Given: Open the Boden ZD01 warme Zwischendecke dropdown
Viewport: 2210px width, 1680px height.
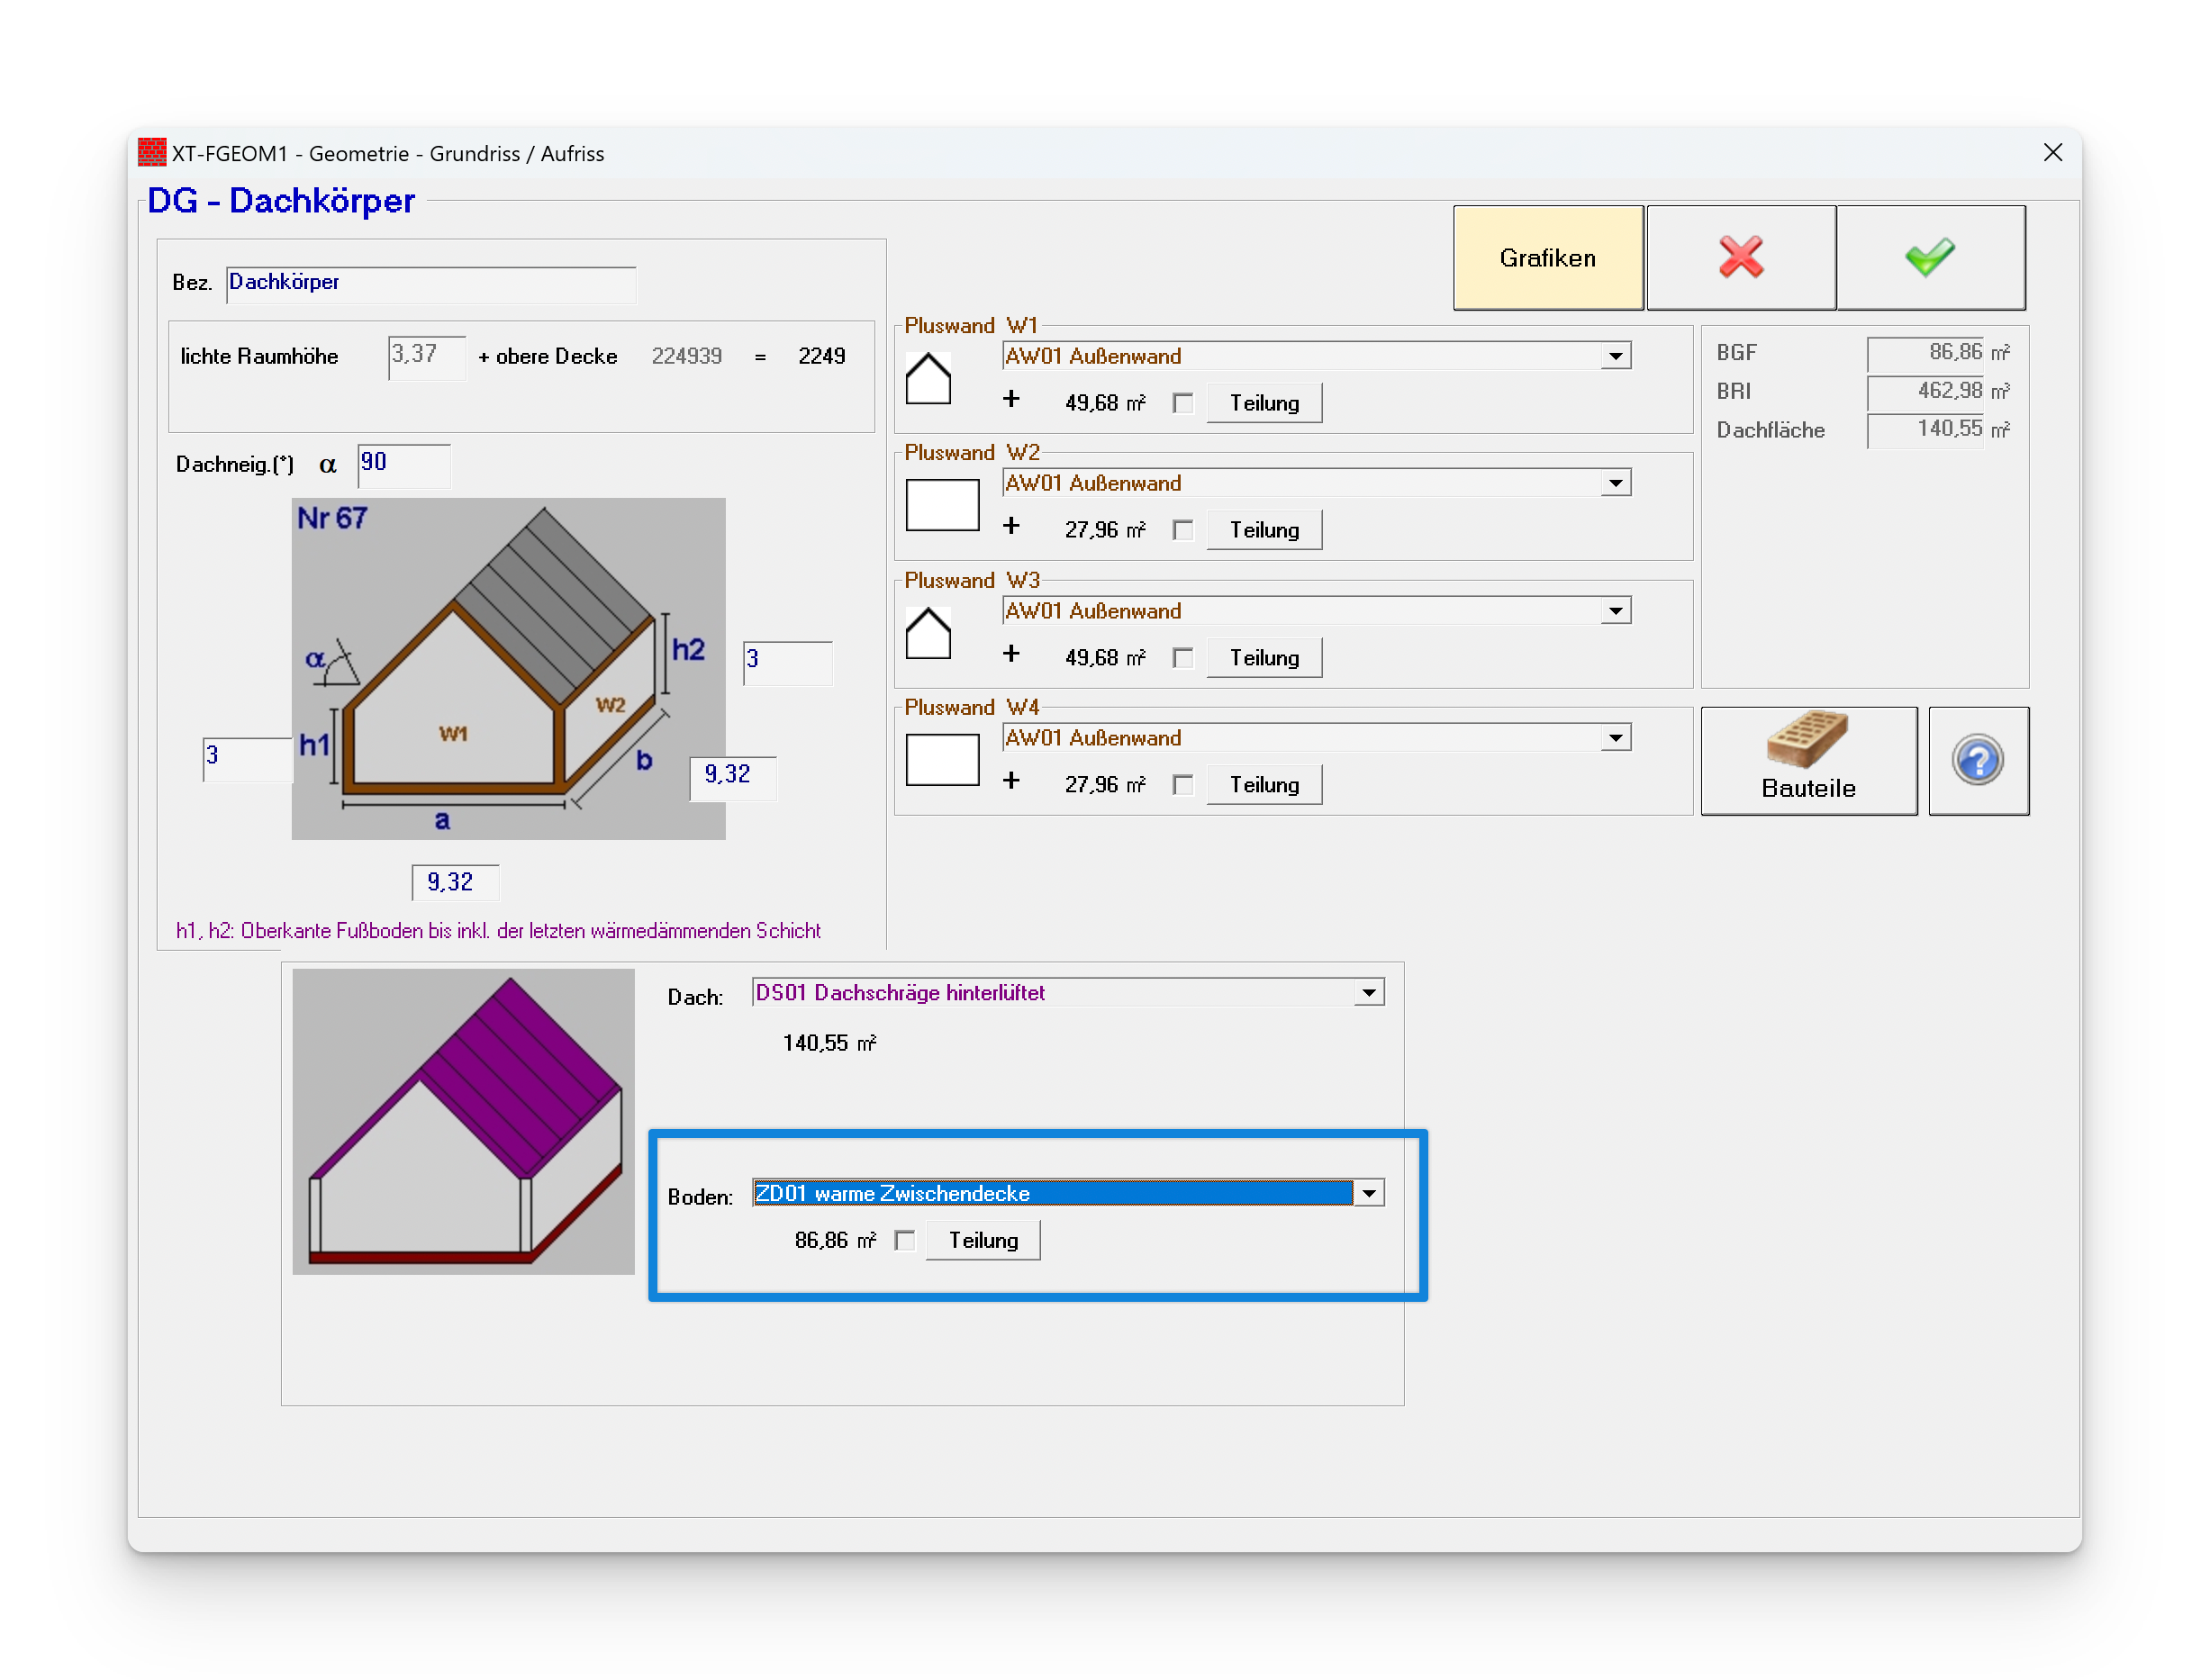Looking at the screenshot, I should click(1368, 1193).
